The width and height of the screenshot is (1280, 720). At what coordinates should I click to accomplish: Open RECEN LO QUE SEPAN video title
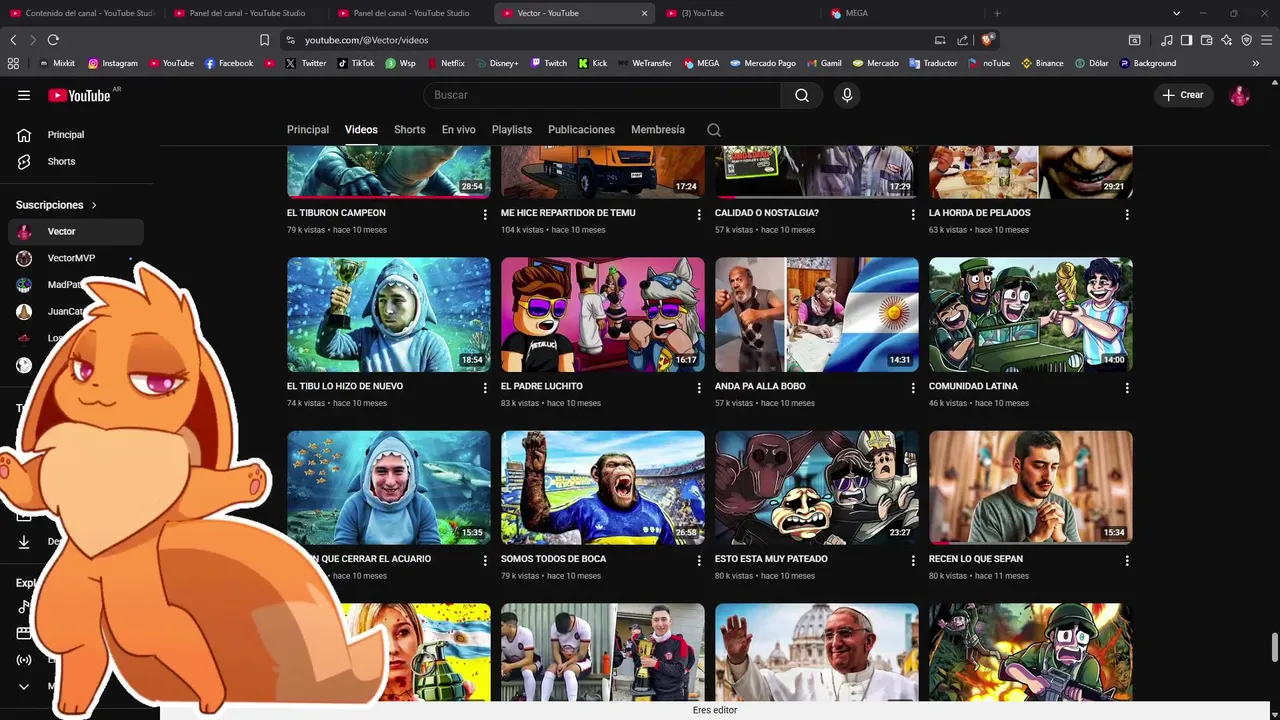[x=976, y=559]
